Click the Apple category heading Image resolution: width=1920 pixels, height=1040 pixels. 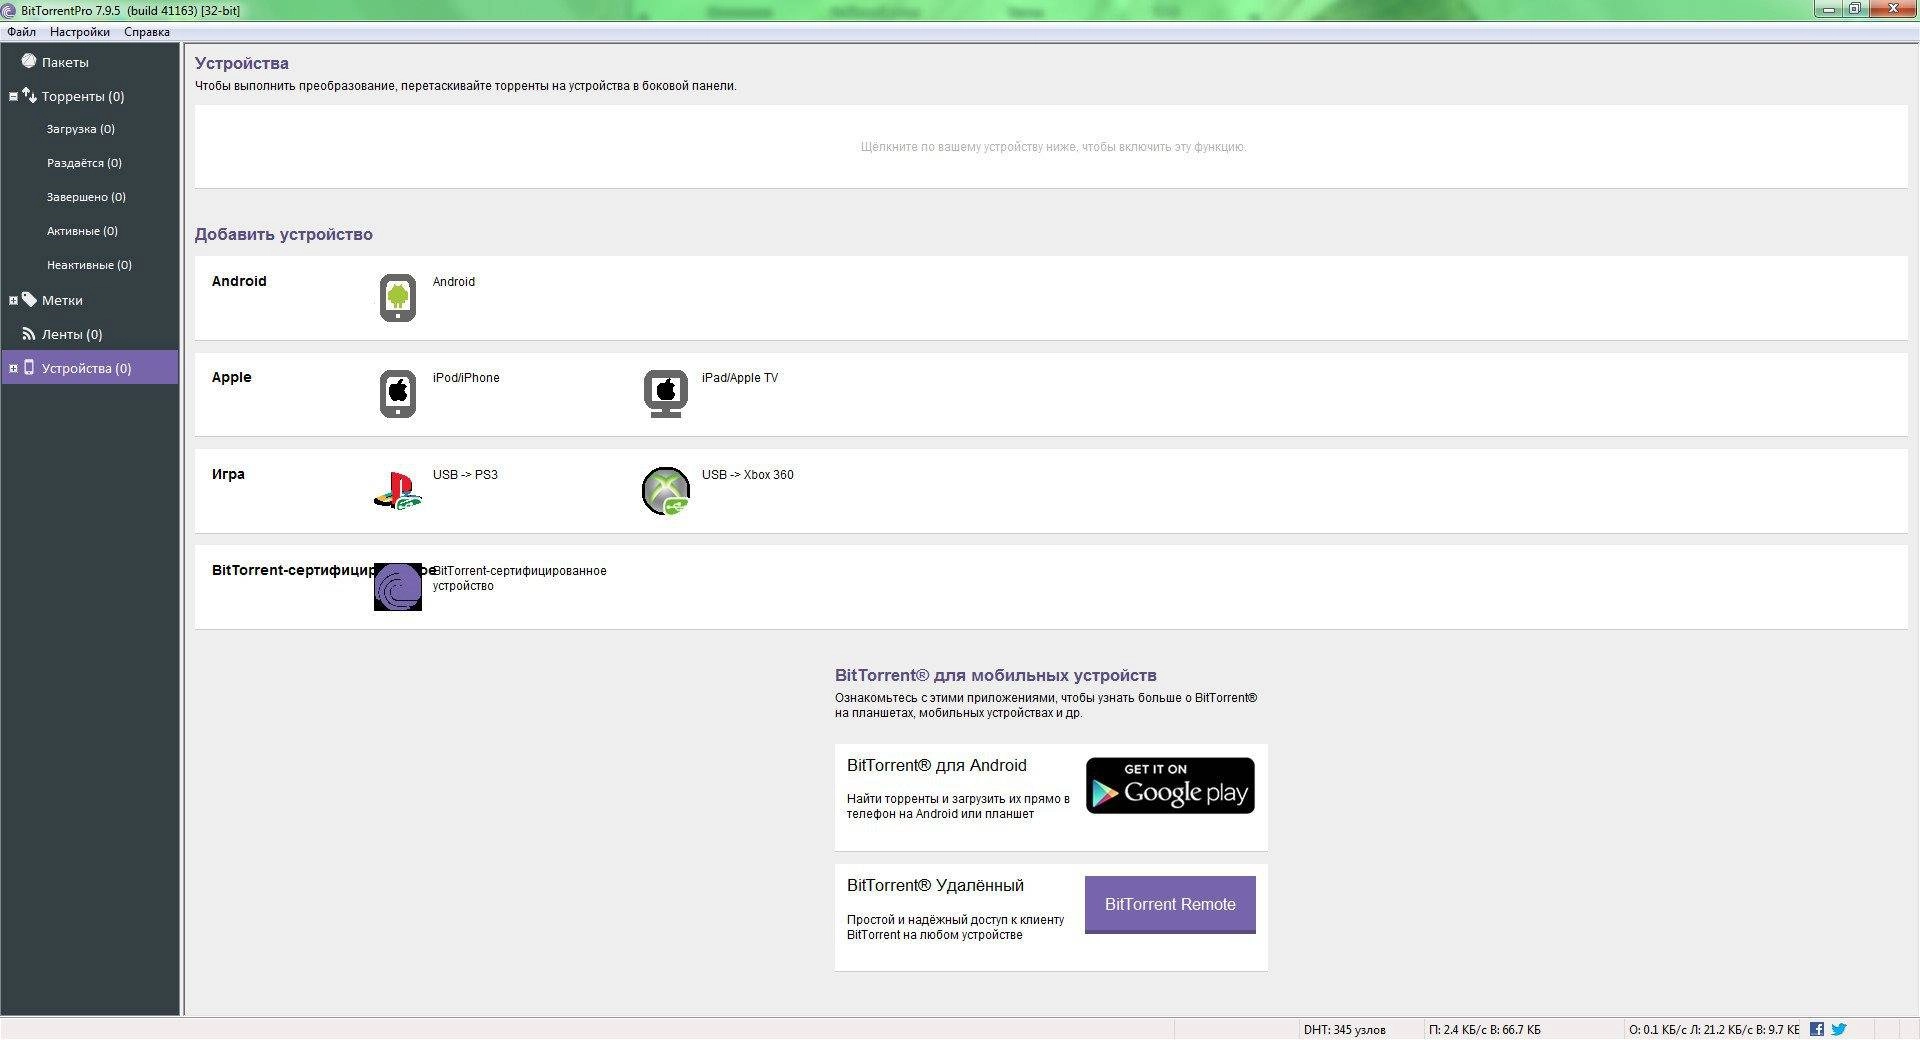click(232, 378)
